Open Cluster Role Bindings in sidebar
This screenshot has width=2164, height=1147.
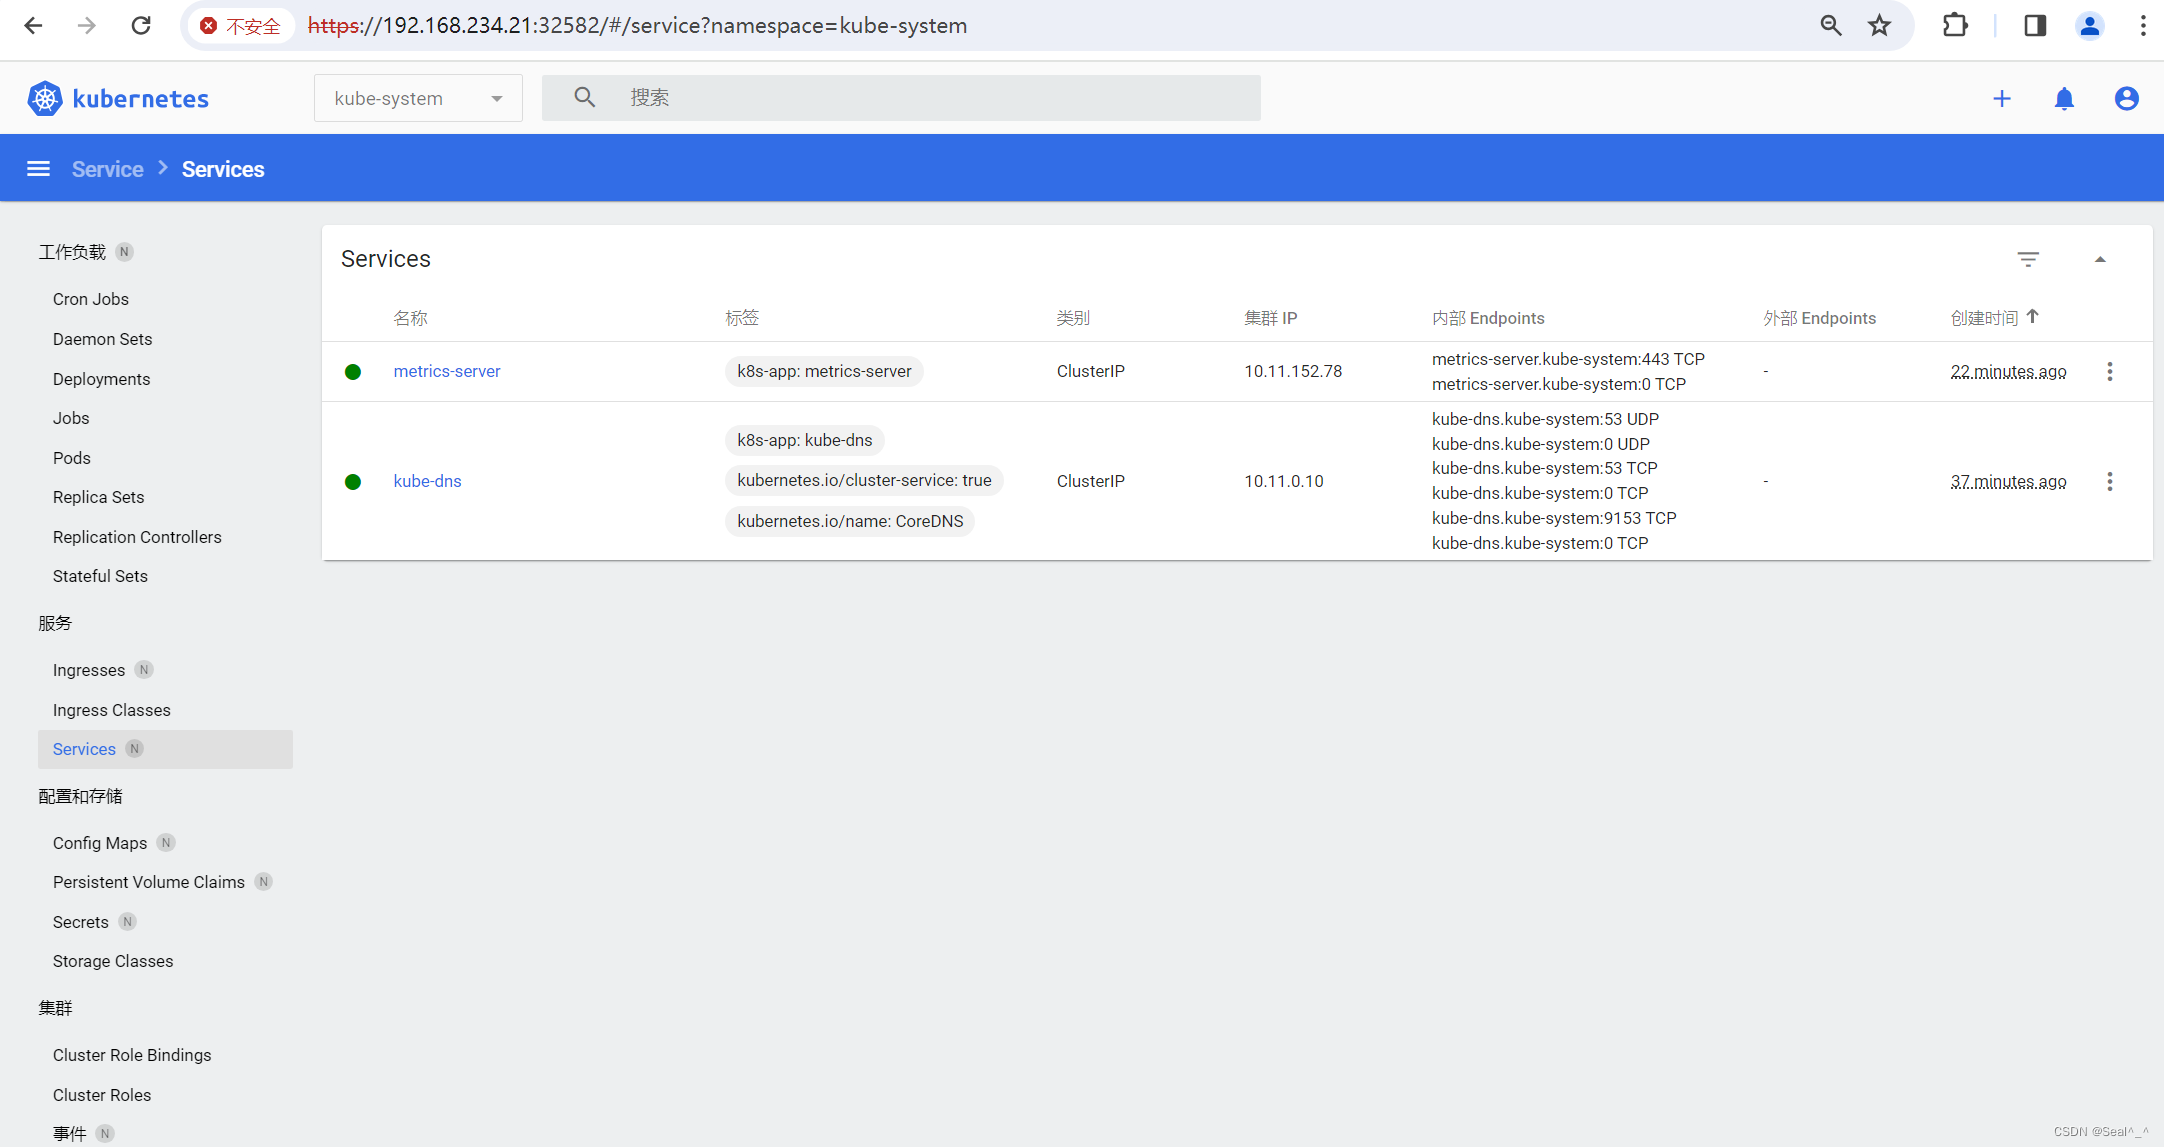pyautogui.click(x=132, y=1055)
